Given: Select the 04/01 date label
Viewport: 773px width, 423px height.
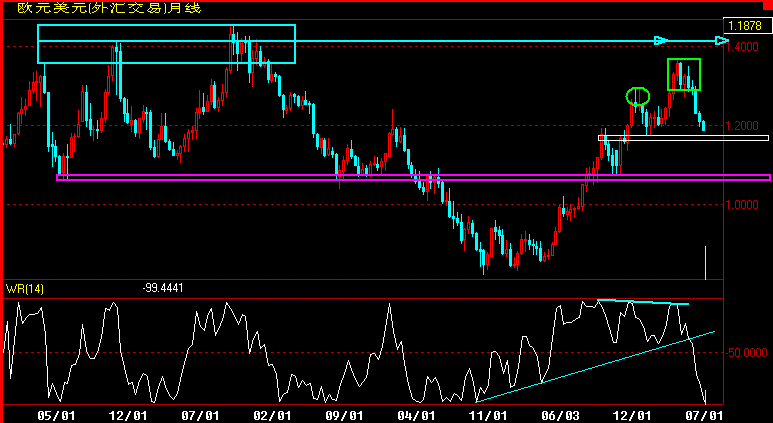Looking at the screenshot, I should point(417,416).
